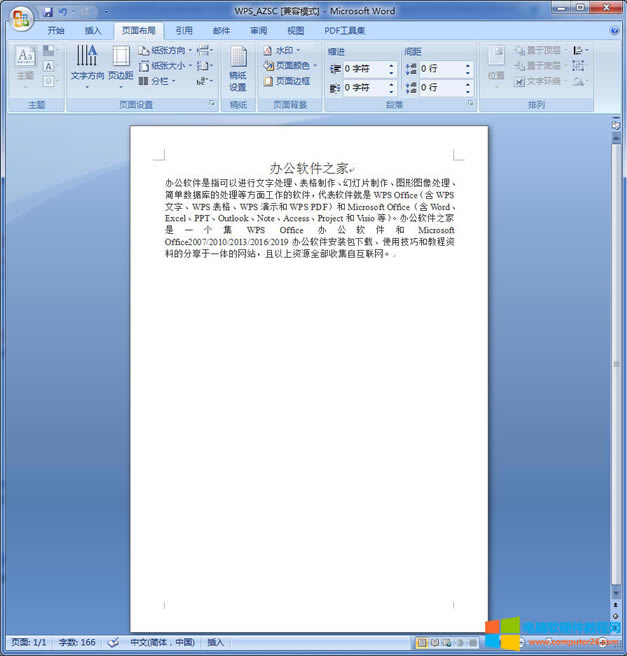This screenshot has width=627, height=656.
Task: Toggle the 插入 insert mode indicator
Action: point(216,642)
